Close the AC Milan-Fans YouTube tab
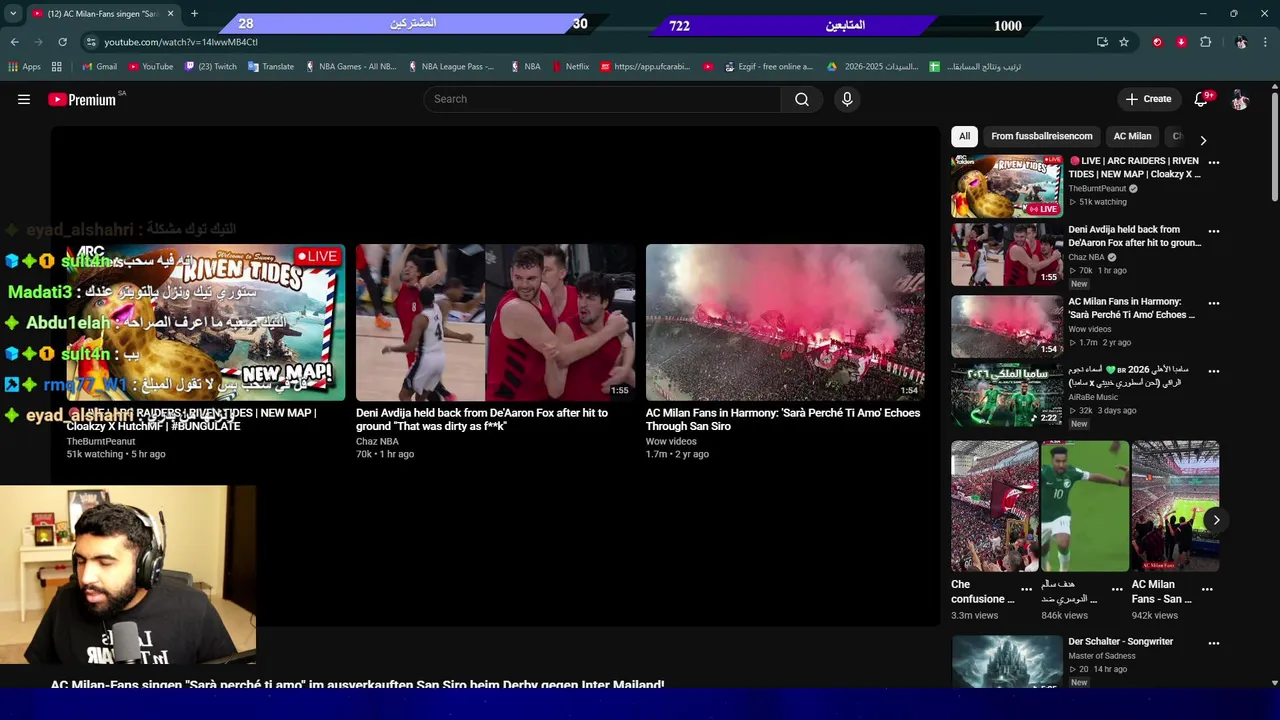 tap(170, 14)
